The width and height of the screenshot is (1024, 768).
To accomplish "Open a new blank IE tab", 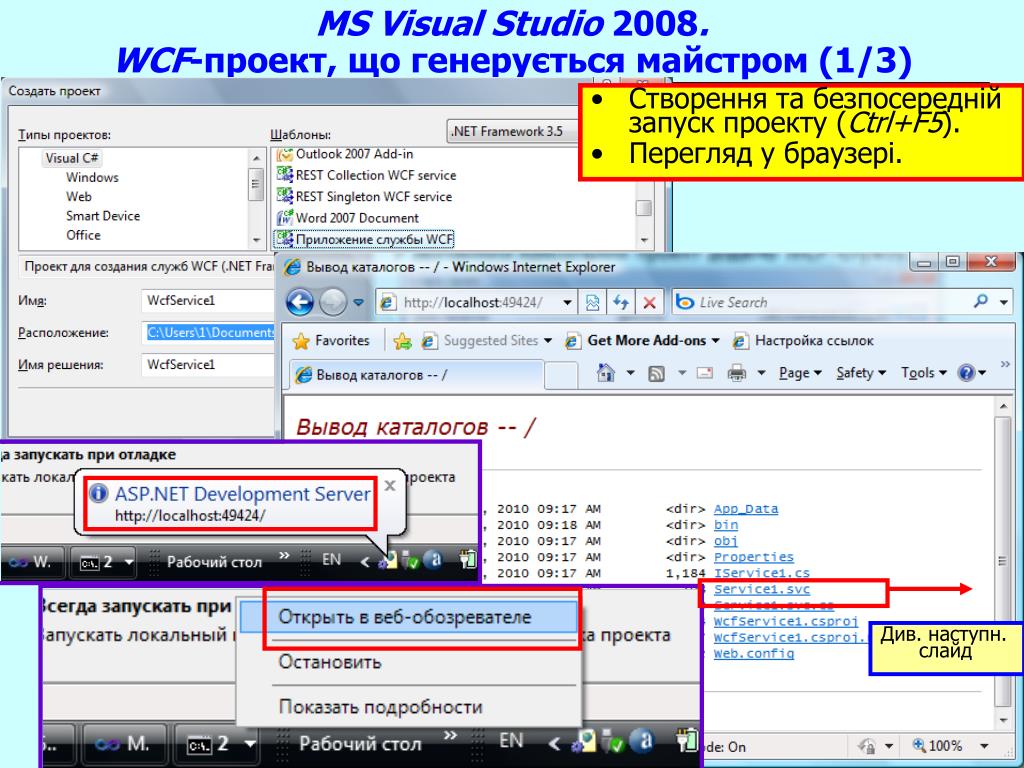I will 561,376.
